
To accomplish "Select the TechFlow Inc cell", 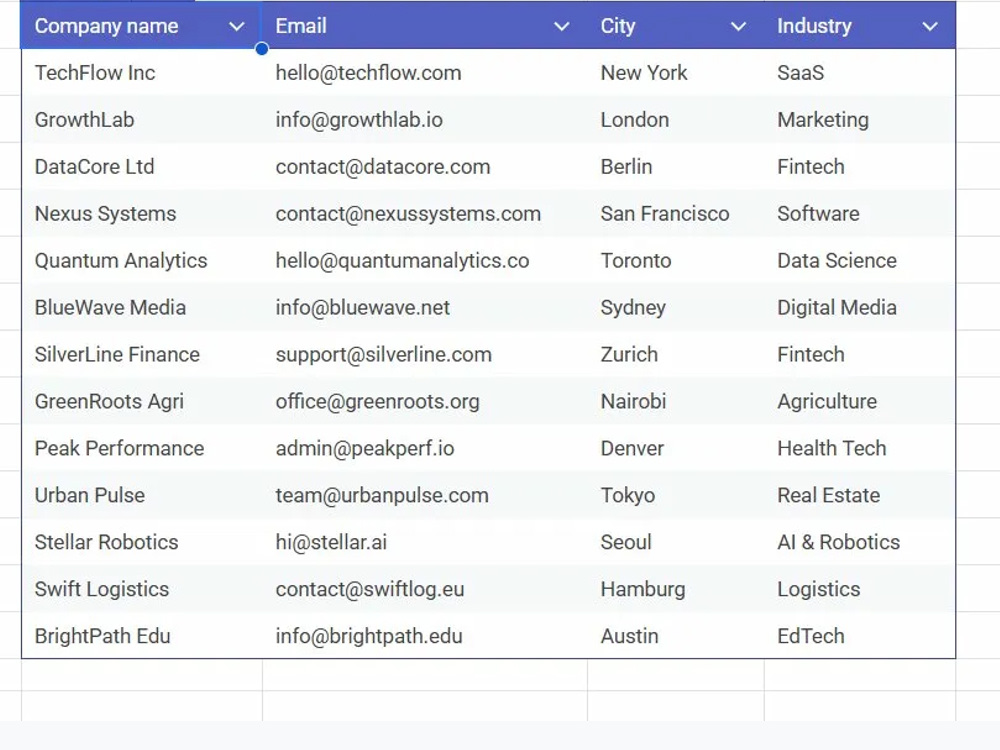I will click(142, 73).
